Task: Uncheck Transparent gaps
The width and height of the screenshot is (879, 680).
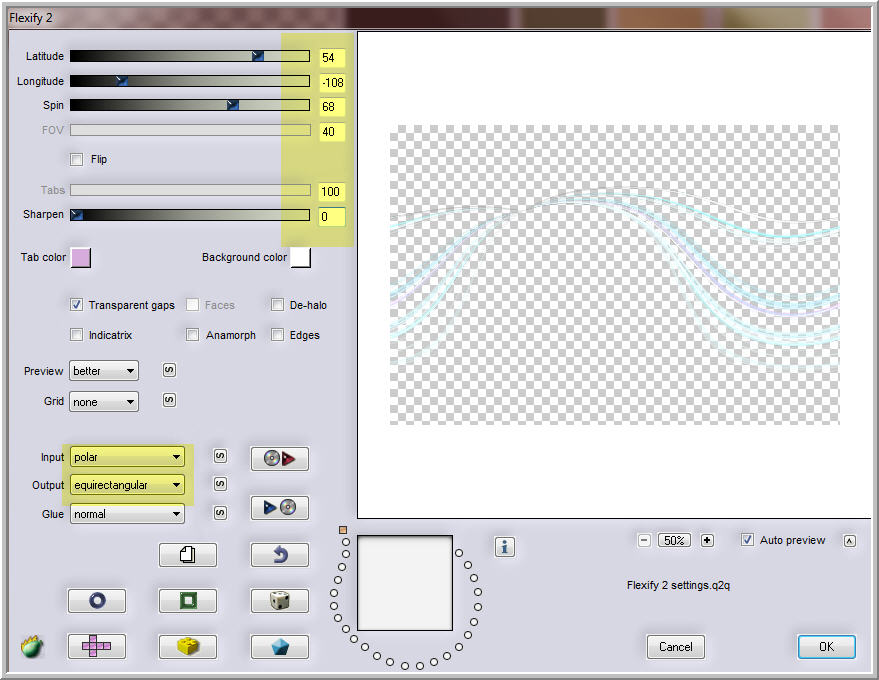Action: (76, 304)
